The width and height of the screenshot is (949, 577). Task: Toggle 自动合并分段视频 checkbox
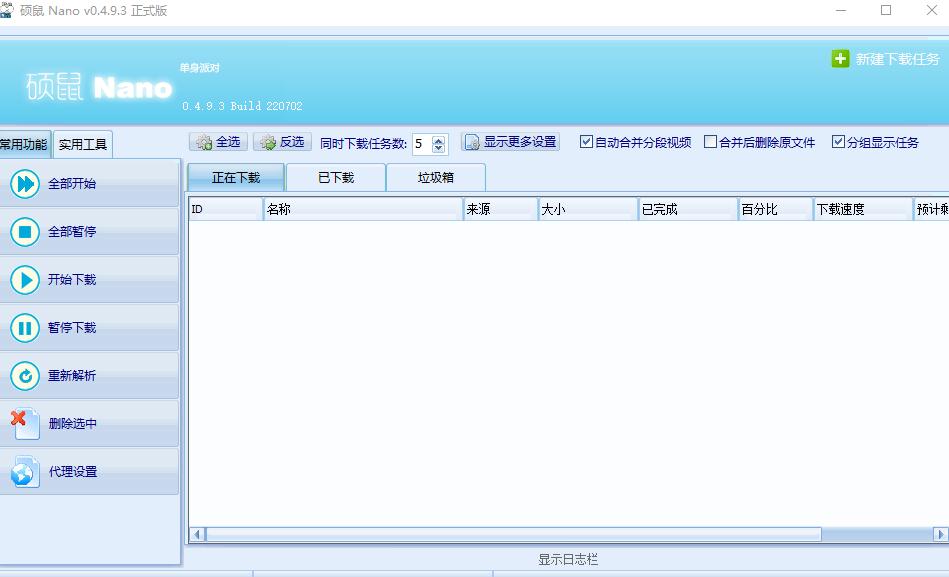pos(586,142)
